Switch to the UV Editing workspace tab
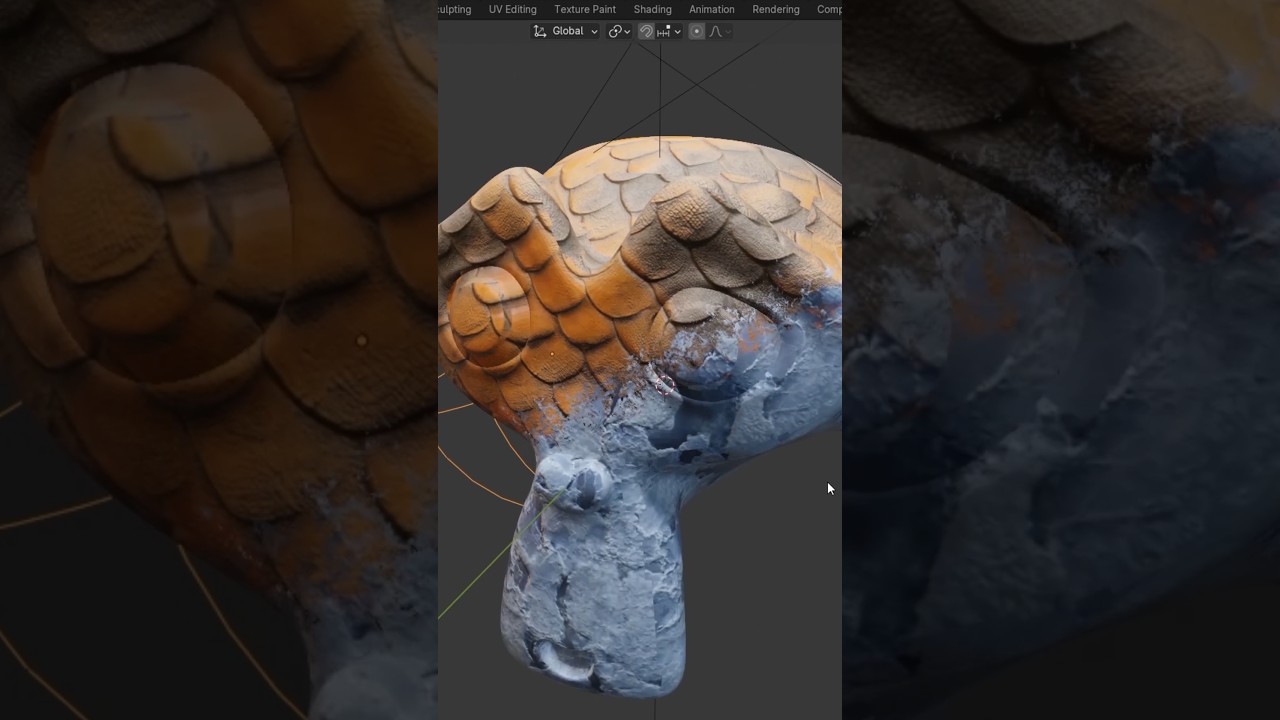Viewport: 1280px width, 720px height. pos(512,9)
